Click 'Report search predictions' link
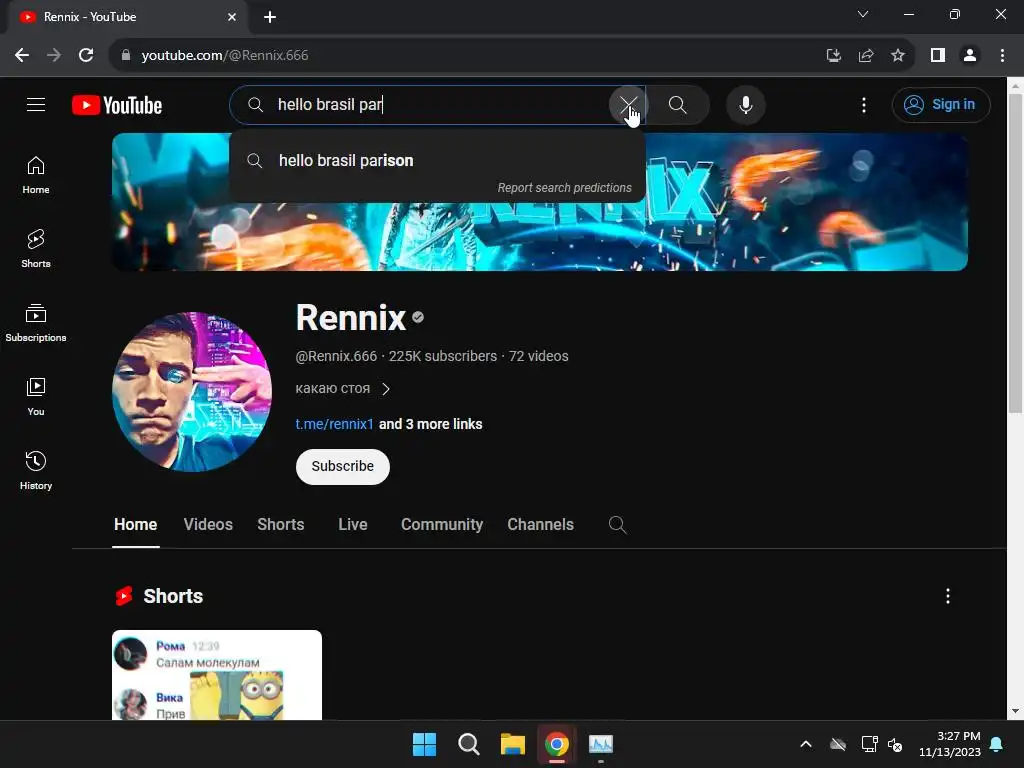 coord(564,188)
